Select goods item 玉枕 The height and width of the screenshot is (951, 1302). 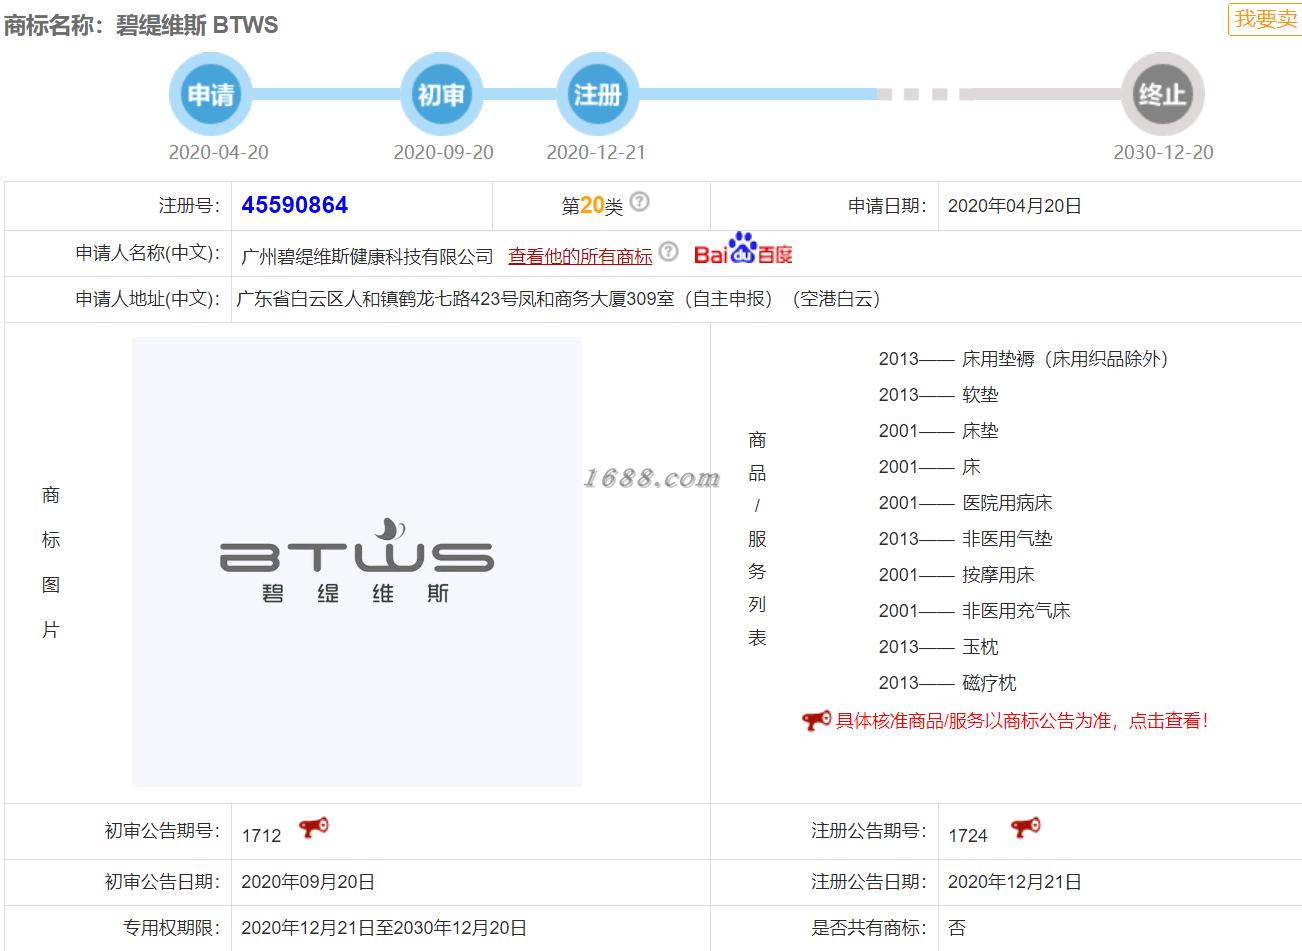coord(980,647)
